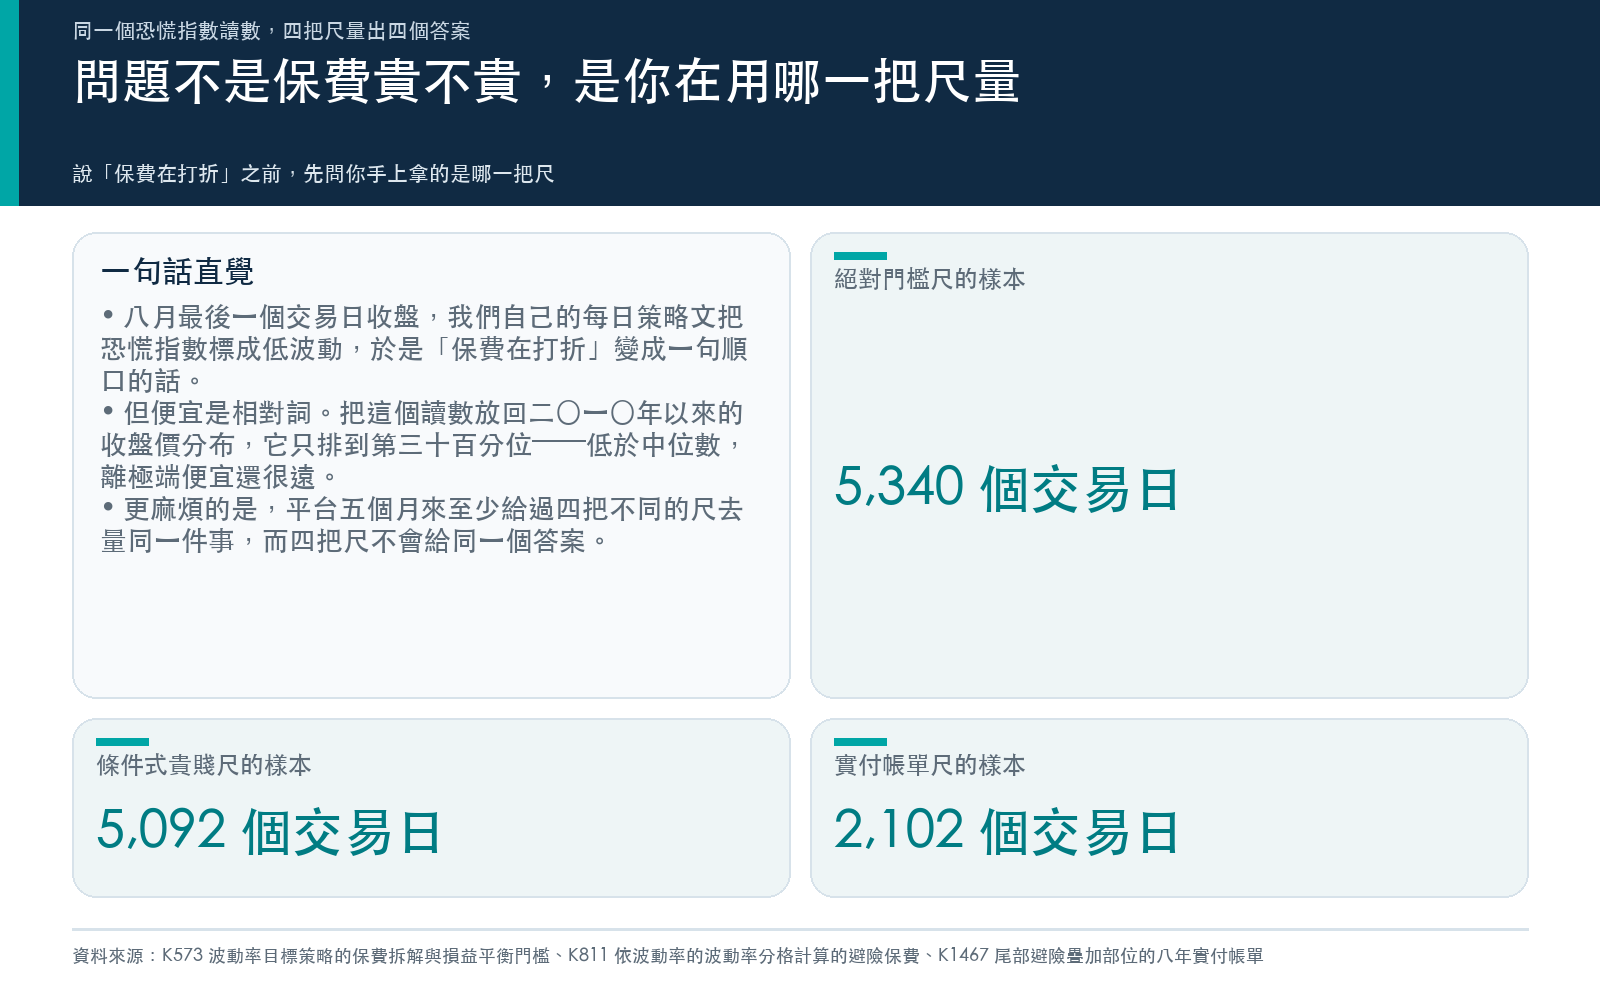Click the value 5,092 個交易日
The width and height of the screenshot is (1600, 1000).
(x=269, y=831)
